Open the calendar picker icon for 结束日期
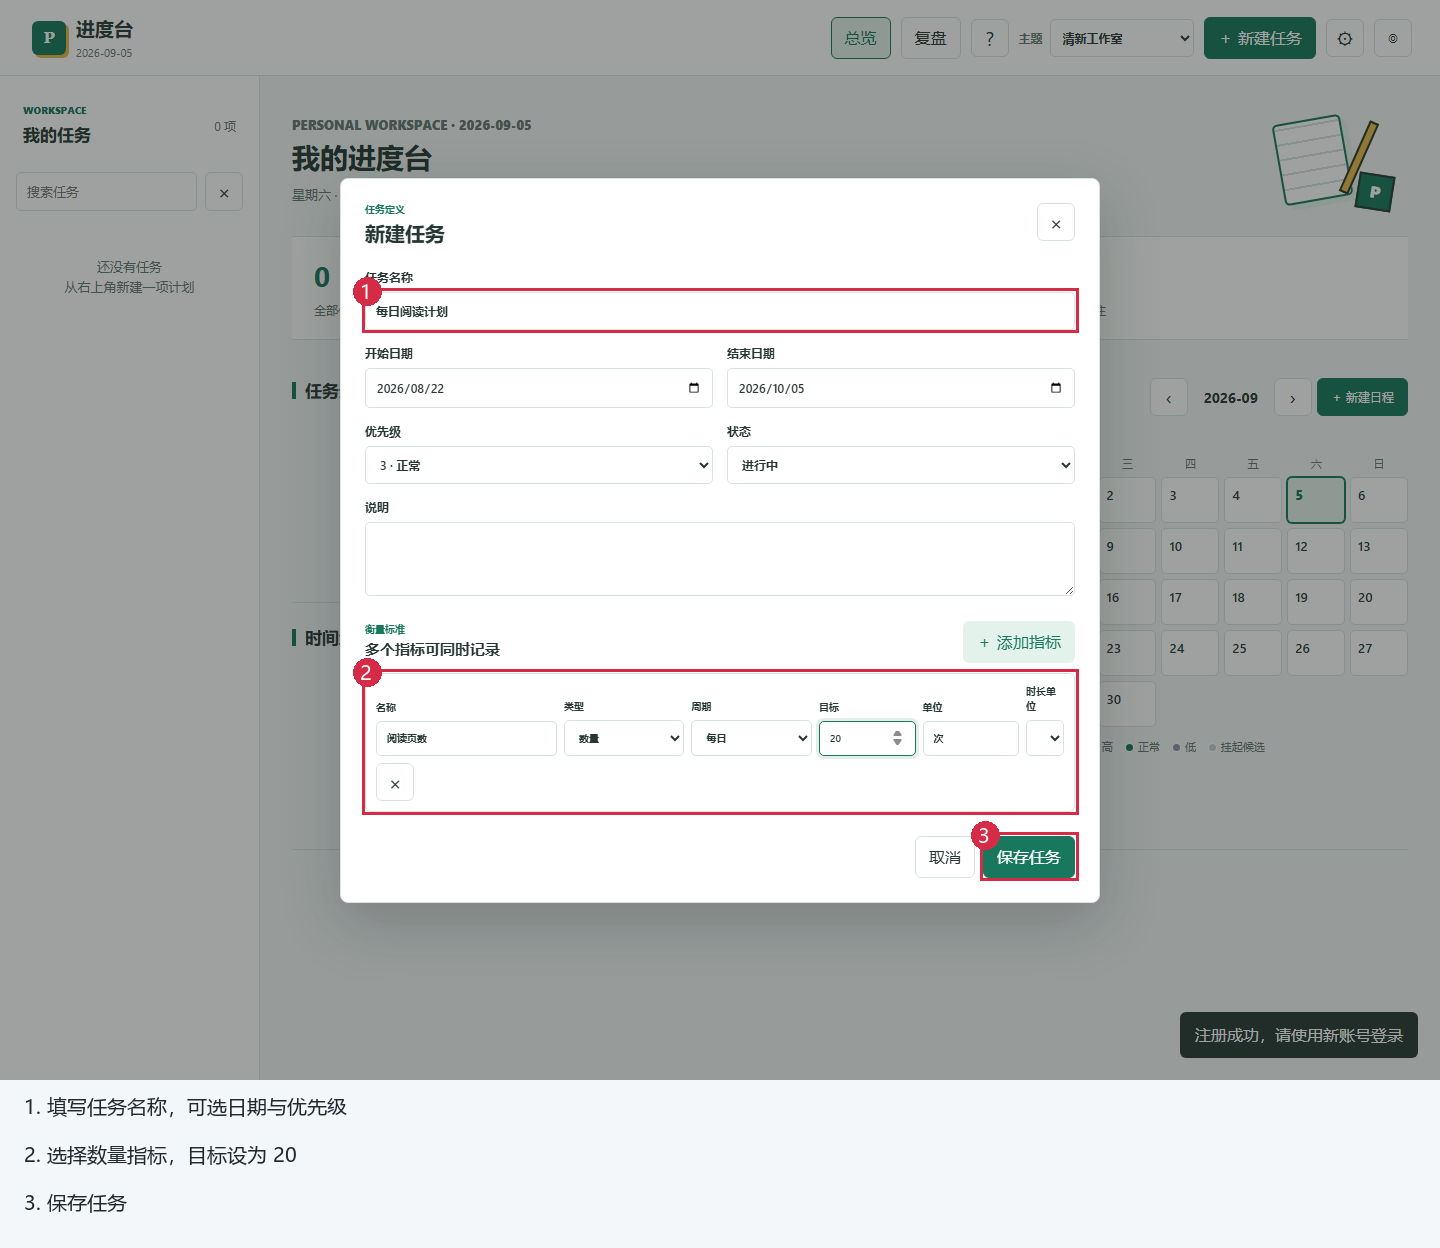Screen dimensions: 1440x1248 point(1056,388)
